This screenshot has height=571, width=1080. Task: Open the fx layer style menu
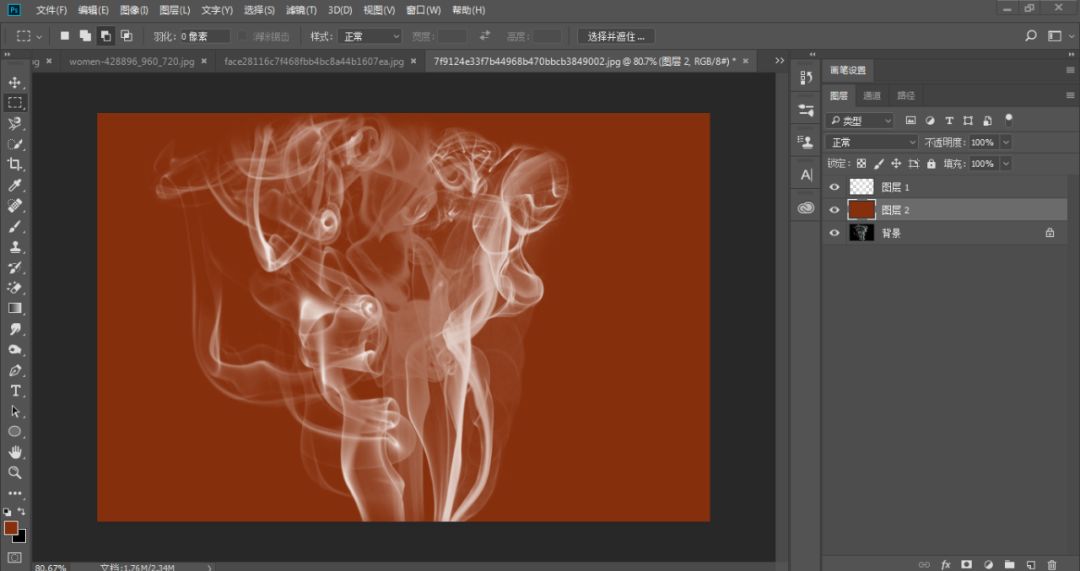click(946, 565)
